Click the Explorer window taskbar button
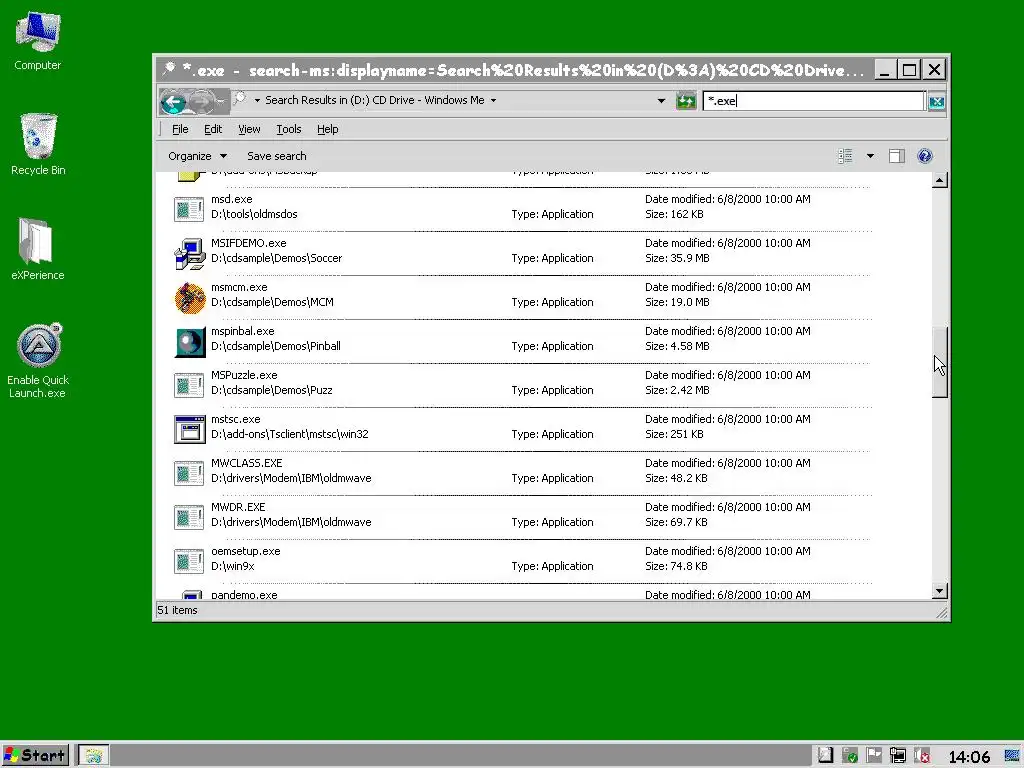Viewport: 1024px width, 768px height. [x=93, y=756]
